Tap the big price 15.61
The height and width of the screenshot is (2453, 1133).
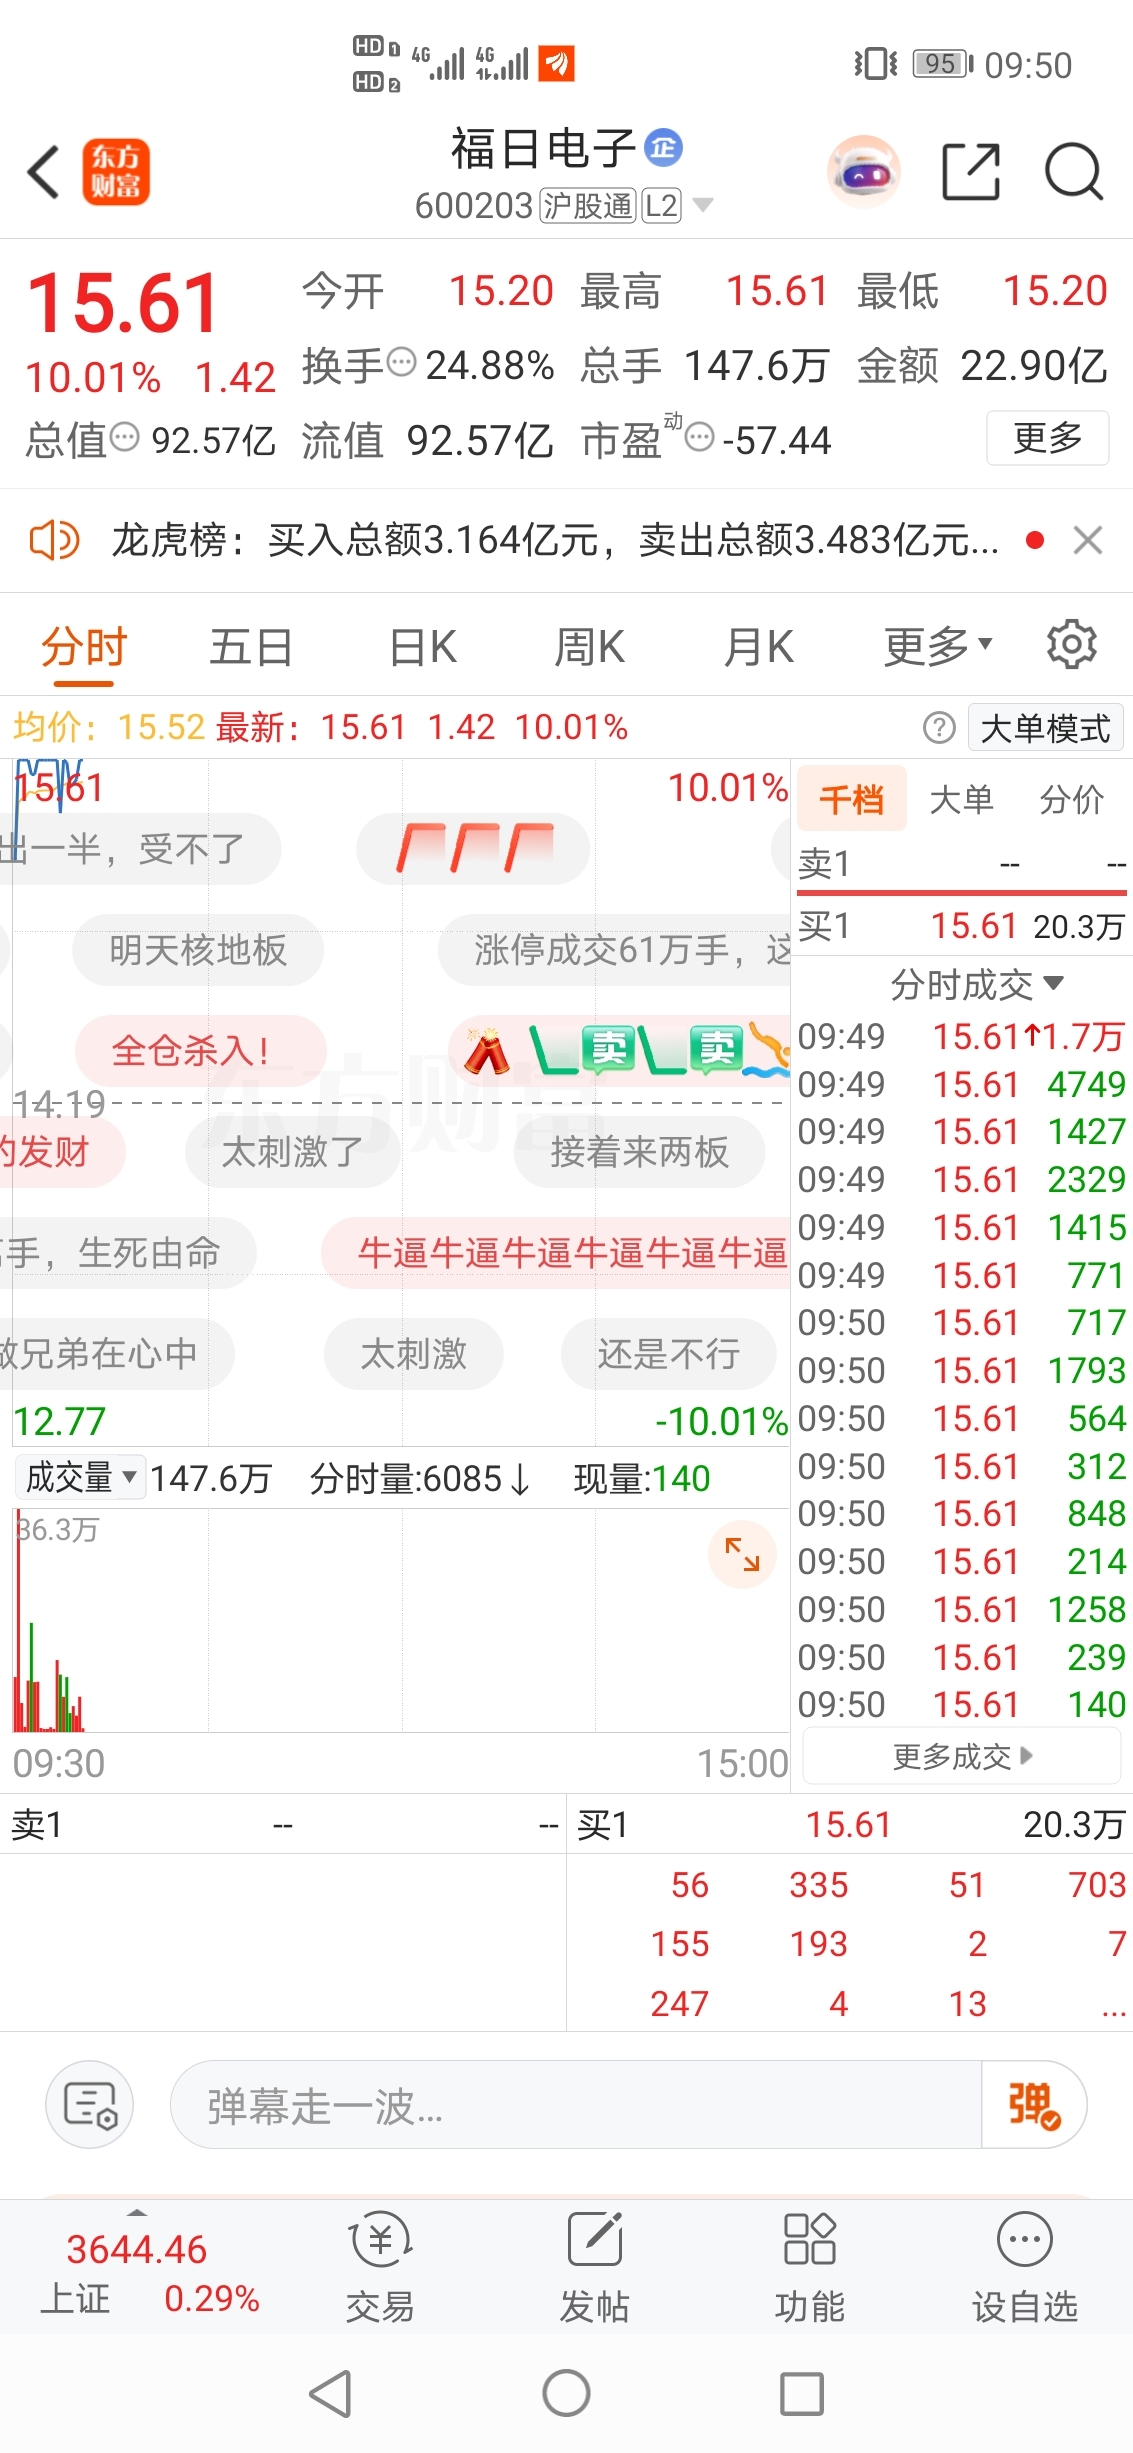123,303
